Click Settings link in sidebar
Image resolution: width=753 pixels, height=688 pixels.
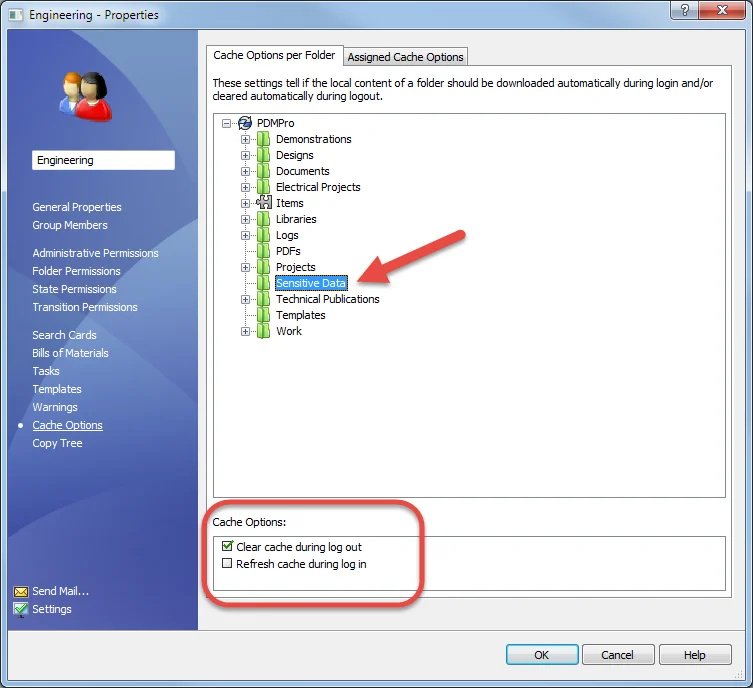pos(52,609)
